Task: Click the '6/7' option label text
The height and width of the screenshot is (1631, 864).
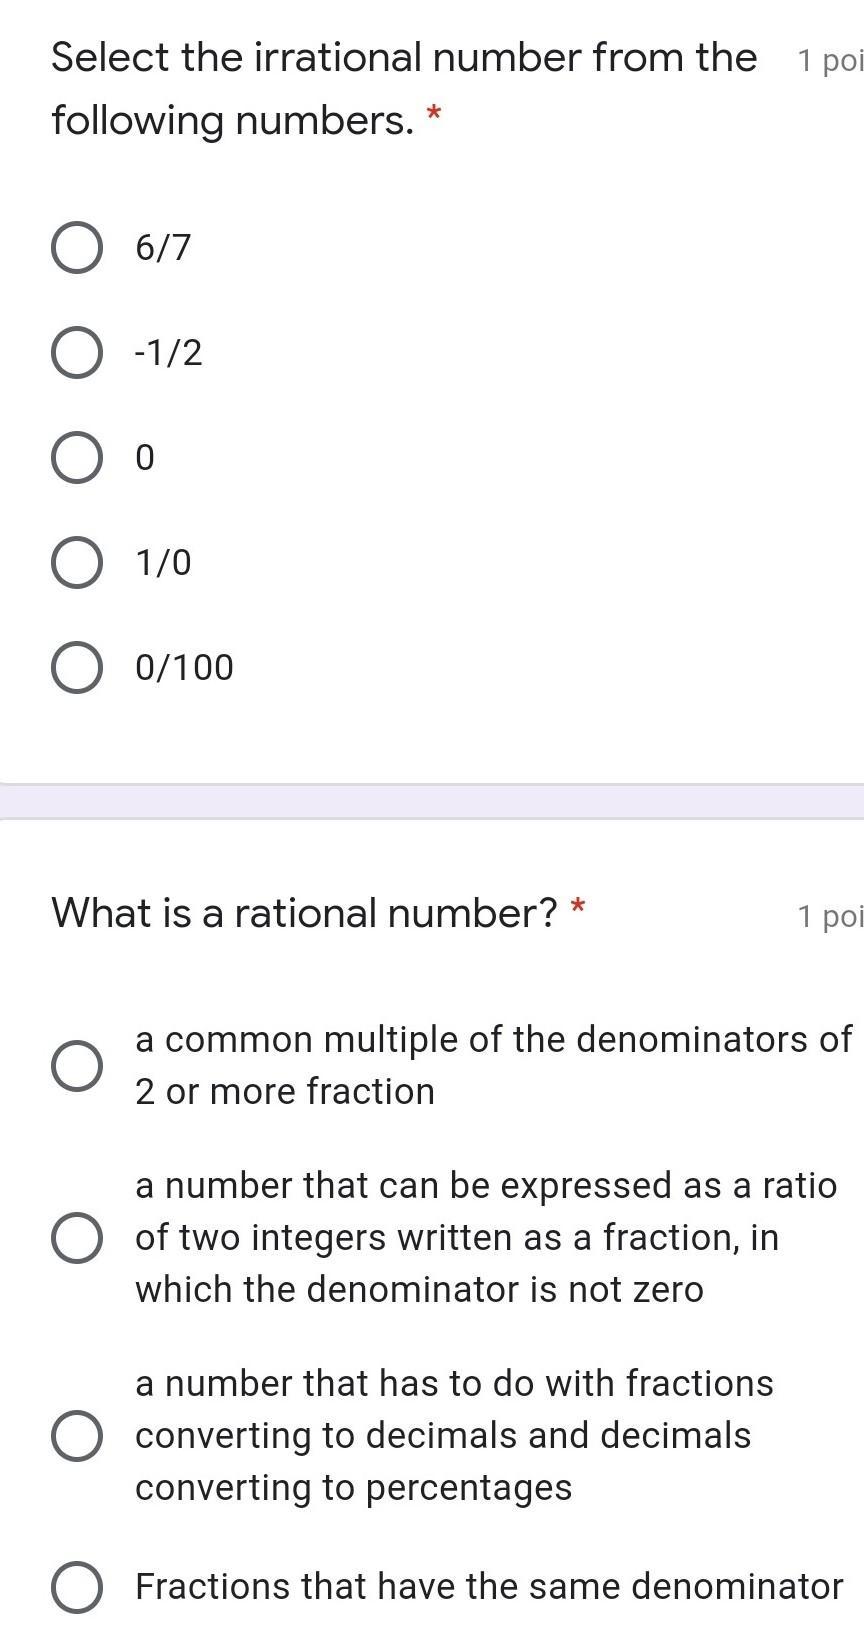Action: click(163, 248)
